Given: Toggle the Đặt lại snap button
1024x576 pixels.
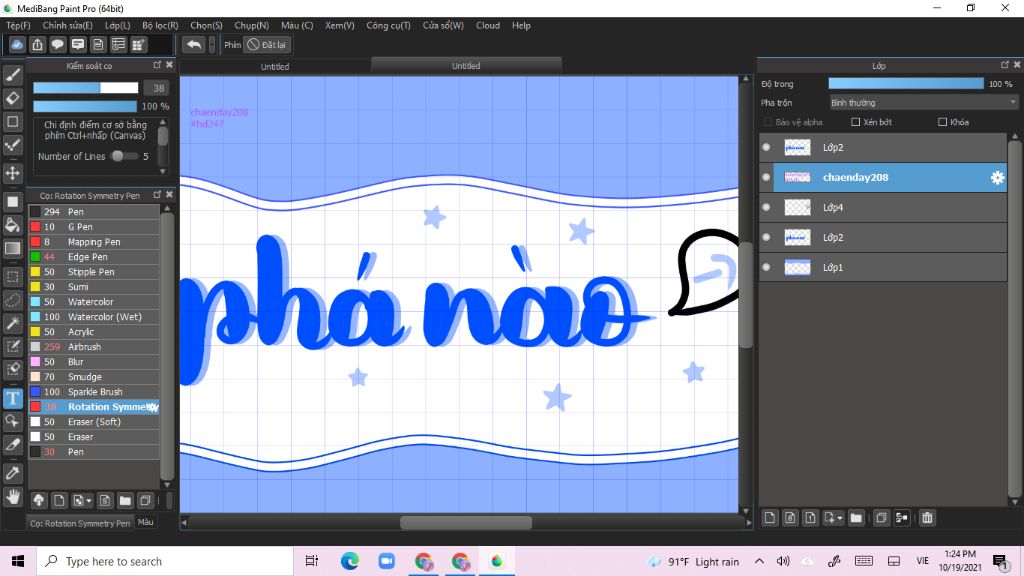Looking at the screenshot, I should (x=266, y=44).
